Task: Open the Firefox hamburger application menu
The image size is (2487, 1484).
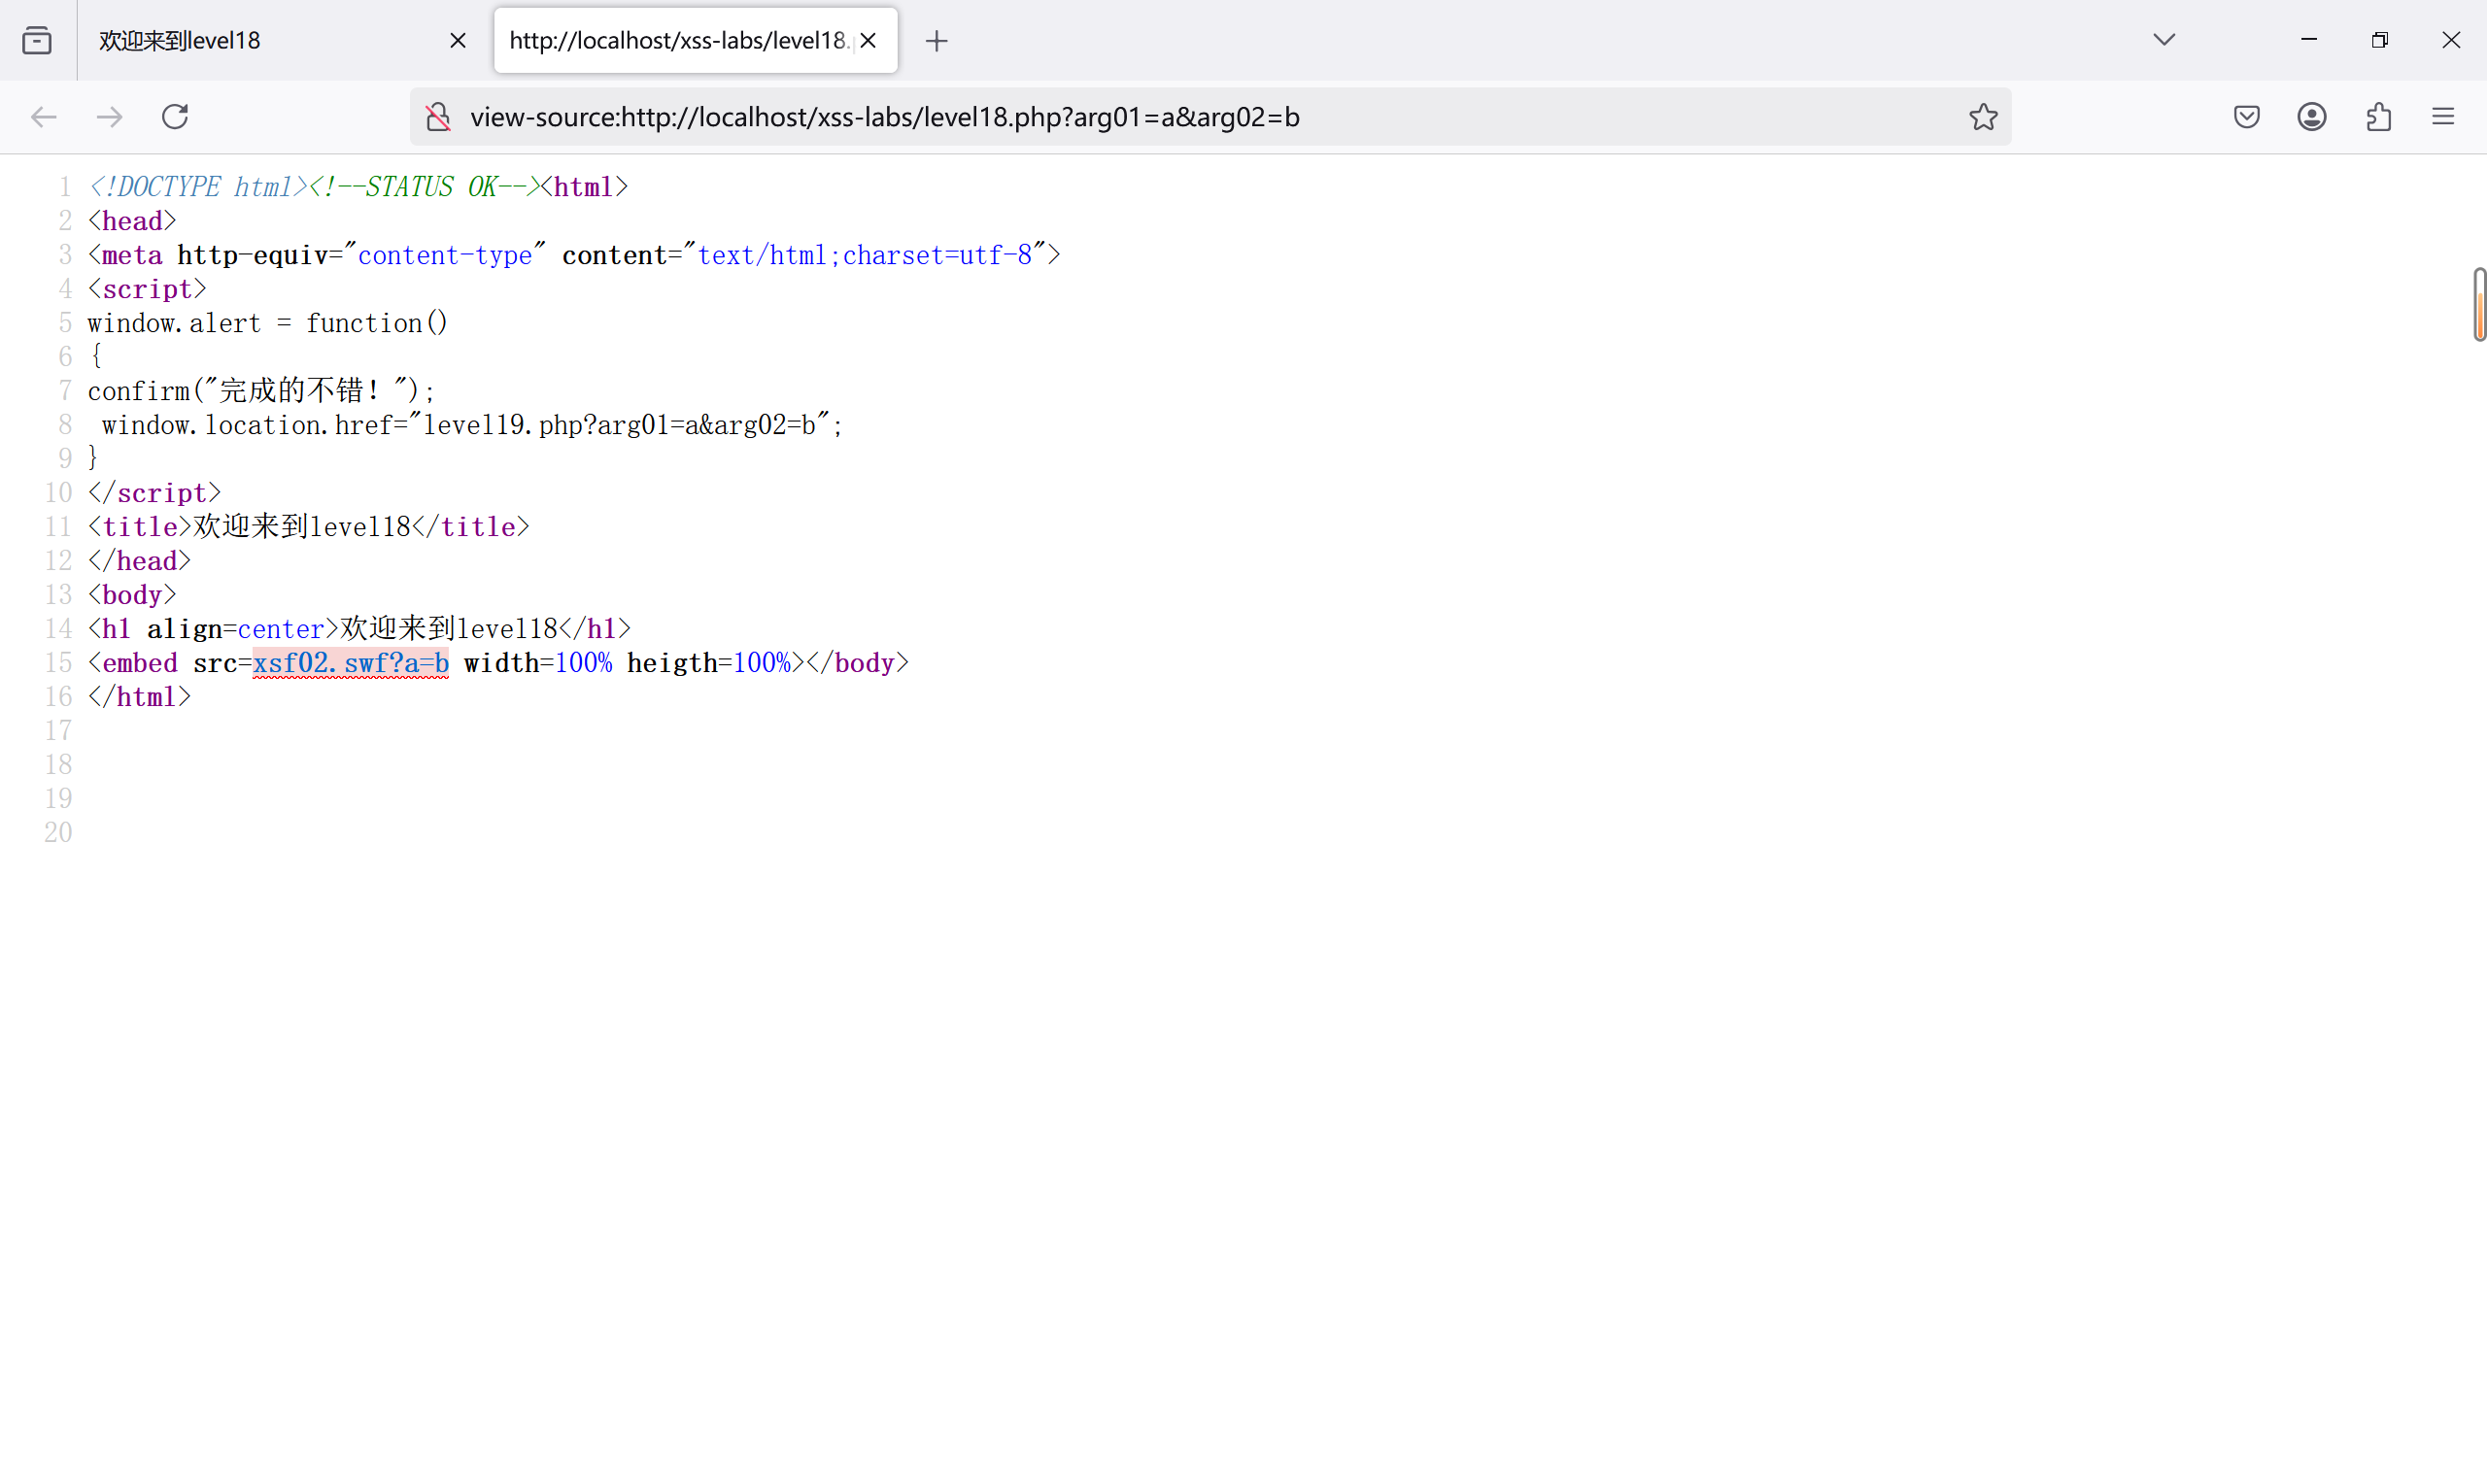Action: [x=2443, y=117]
